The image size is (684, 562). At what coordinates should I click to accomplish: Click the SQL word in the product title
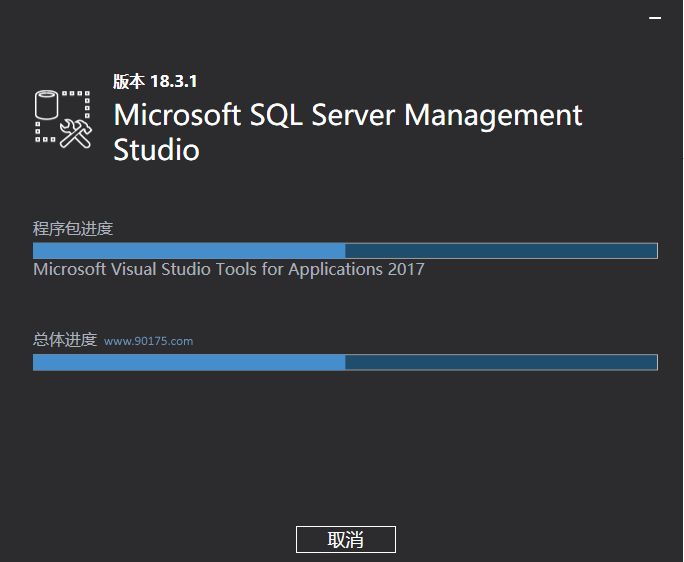(276, 115)
